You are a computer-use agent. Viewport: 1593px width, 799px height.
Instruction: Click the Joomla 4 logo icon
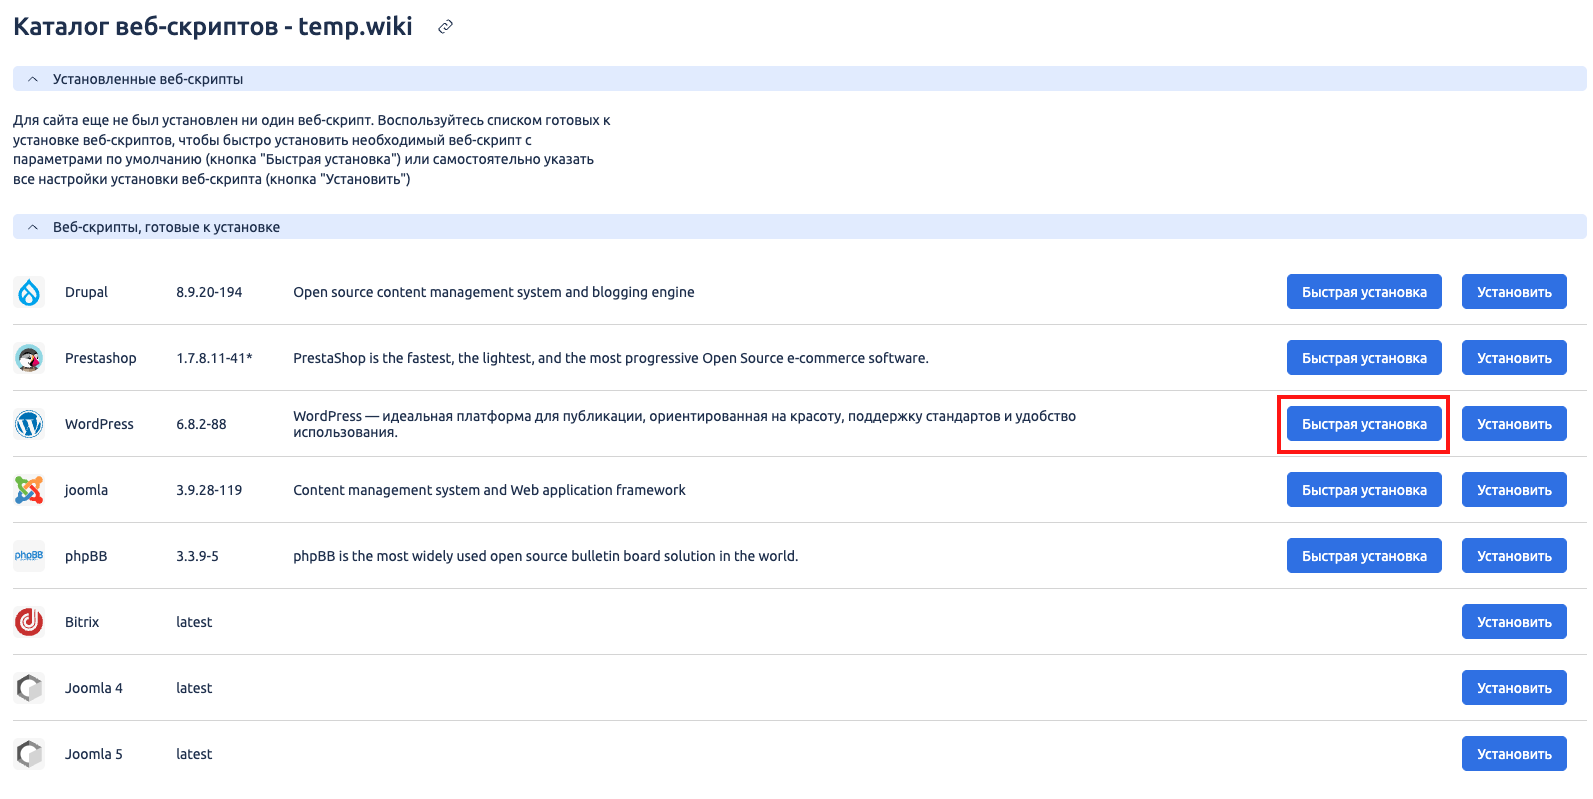tap(29, 688)
